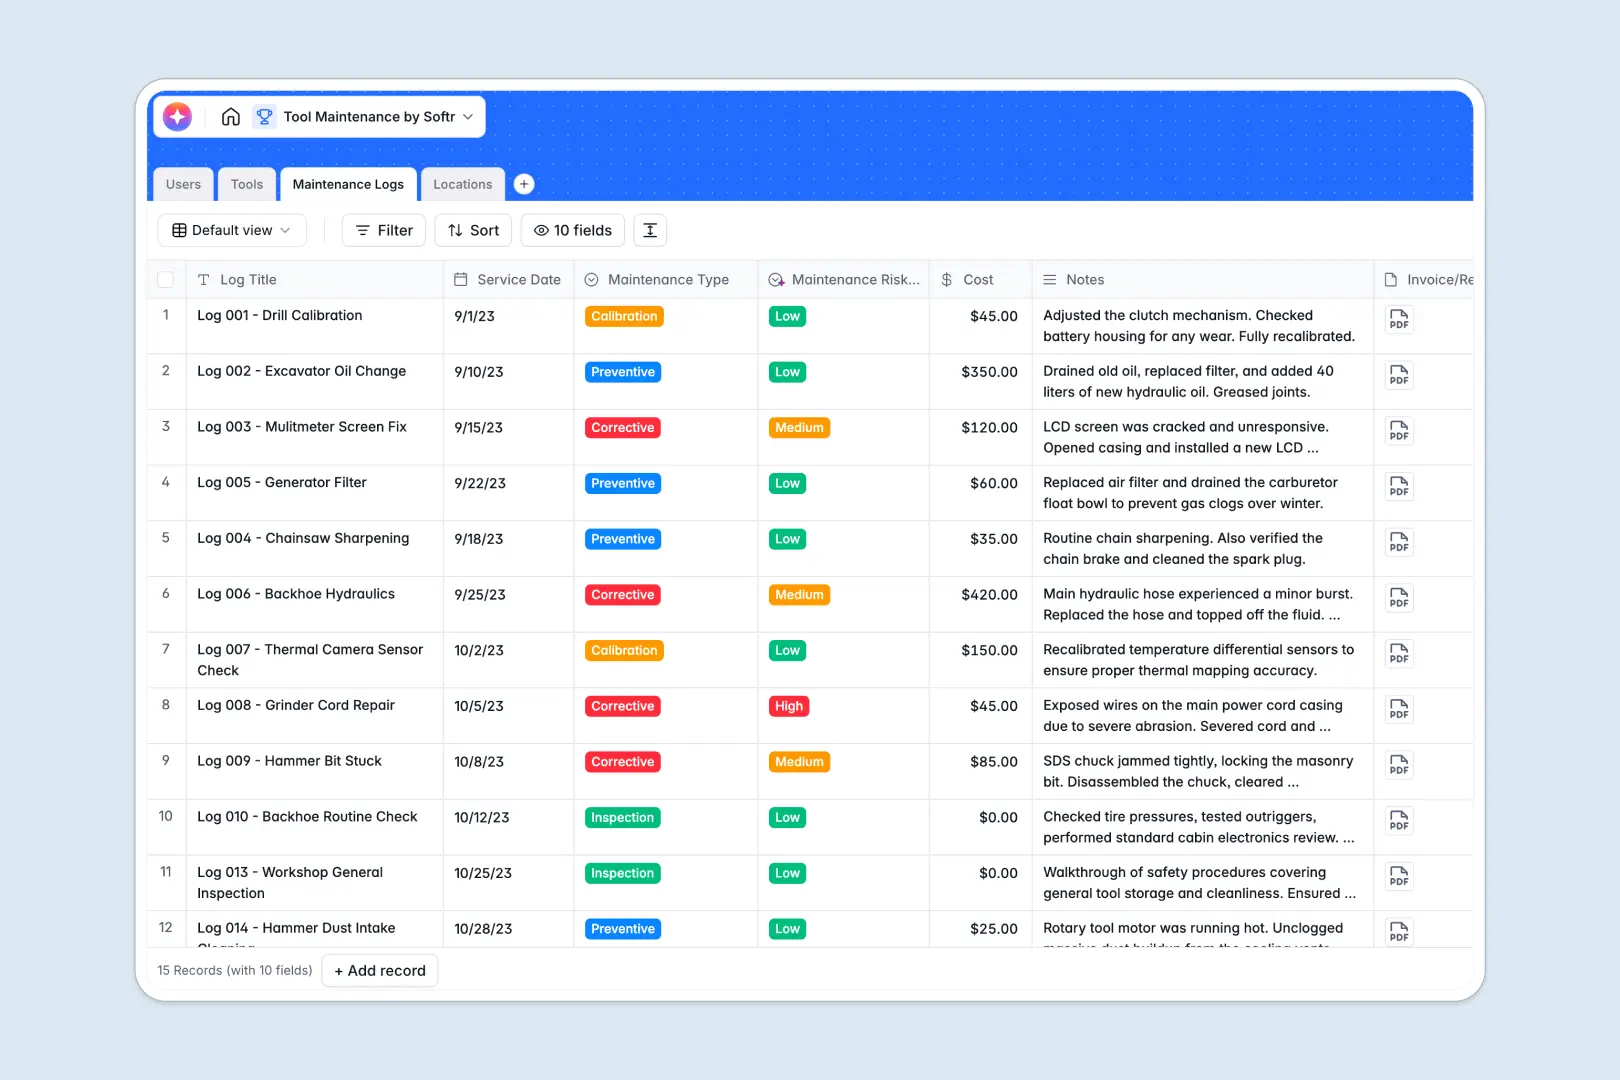Click notes starting "Adjusted the clutch mechanism"
1620x1080 pixels.
[x=1202, y=326]
